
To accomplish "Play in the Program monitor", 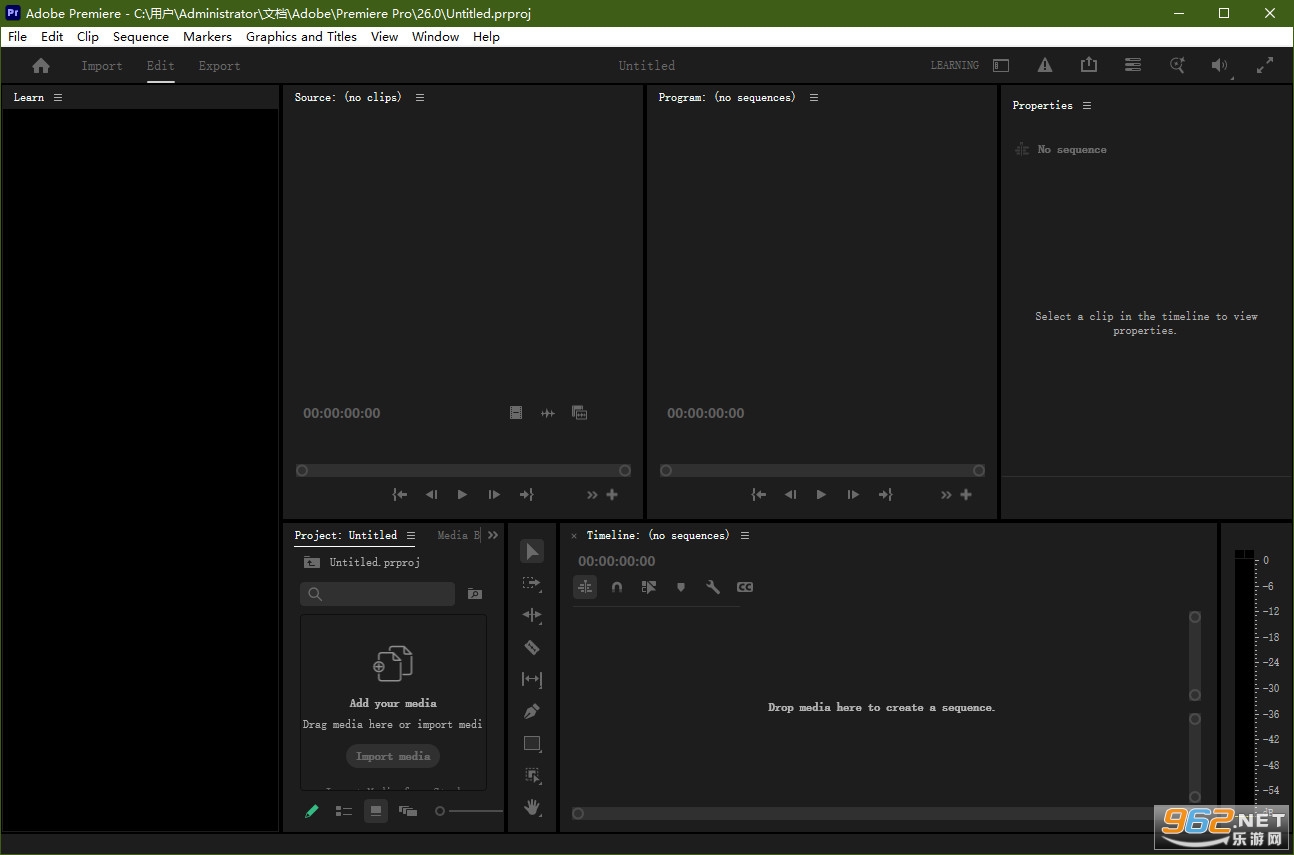I will tap(821, 495).
